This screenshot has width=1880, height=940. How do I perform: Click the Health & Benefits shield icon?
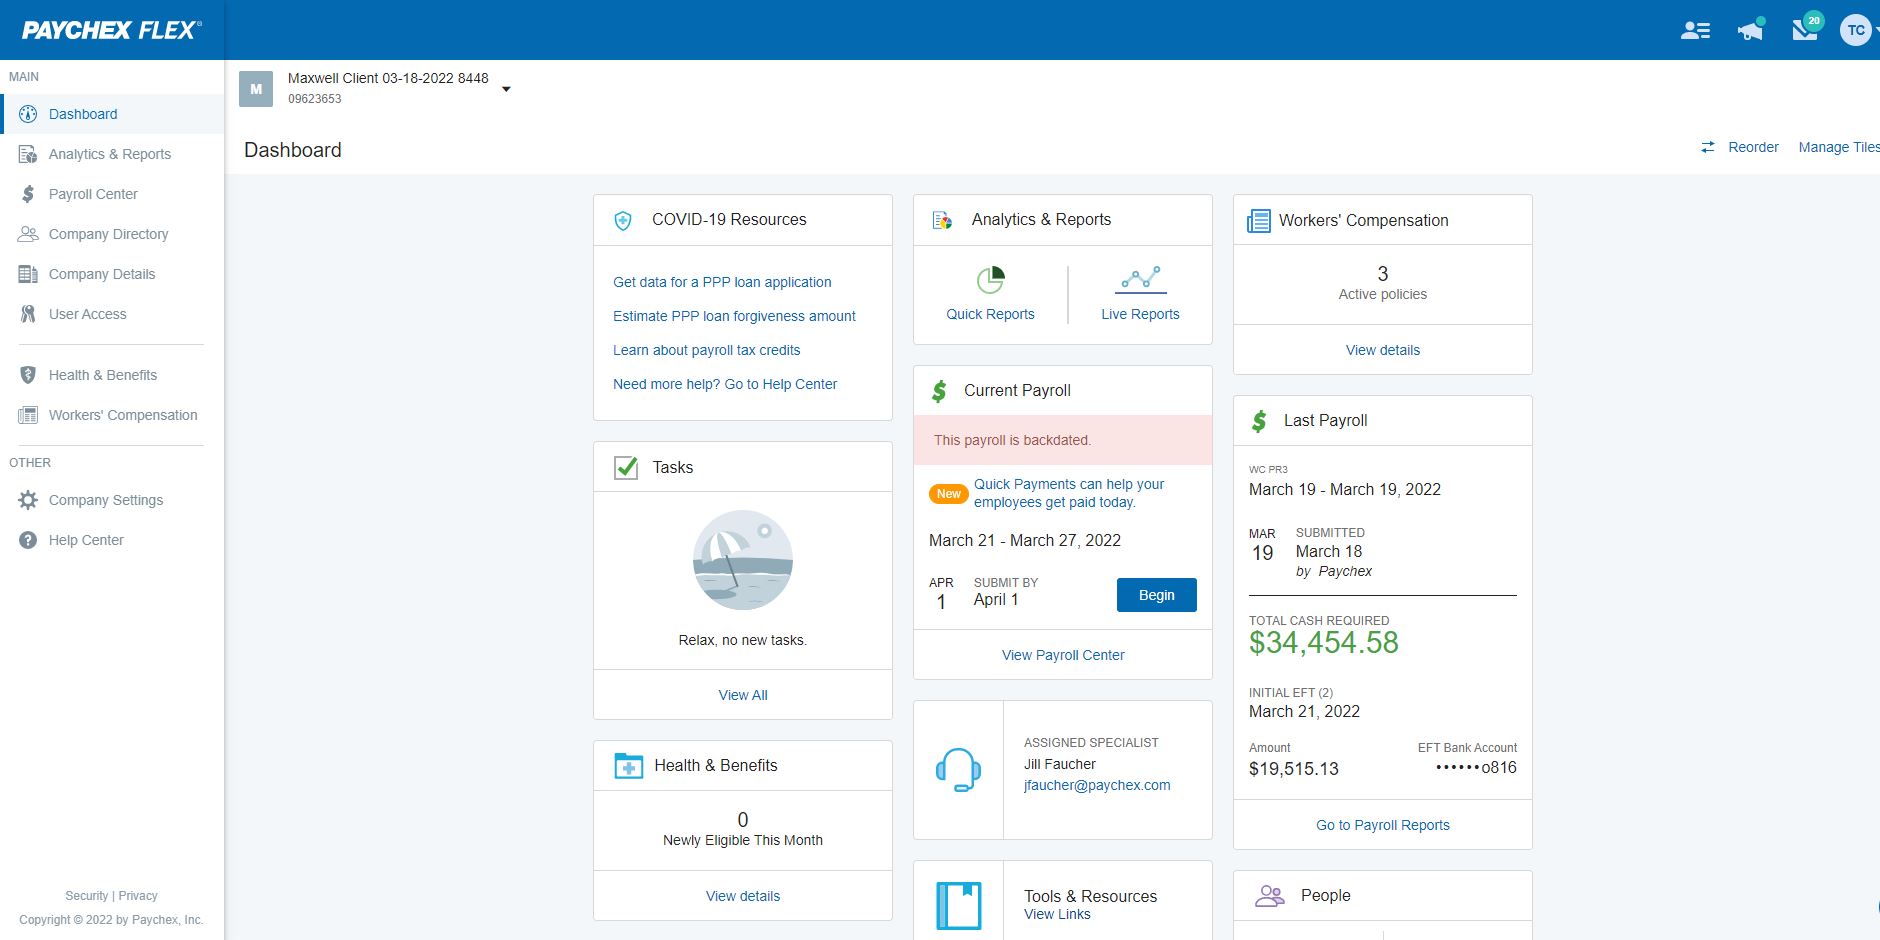tap(28, 375)
